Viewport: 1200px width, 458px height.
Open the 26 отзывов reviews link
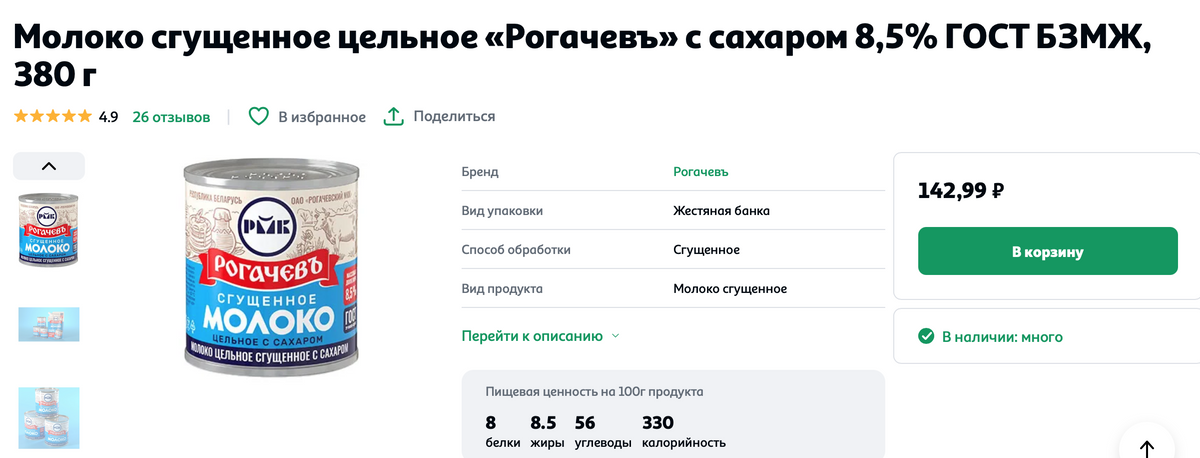(171, 117)
